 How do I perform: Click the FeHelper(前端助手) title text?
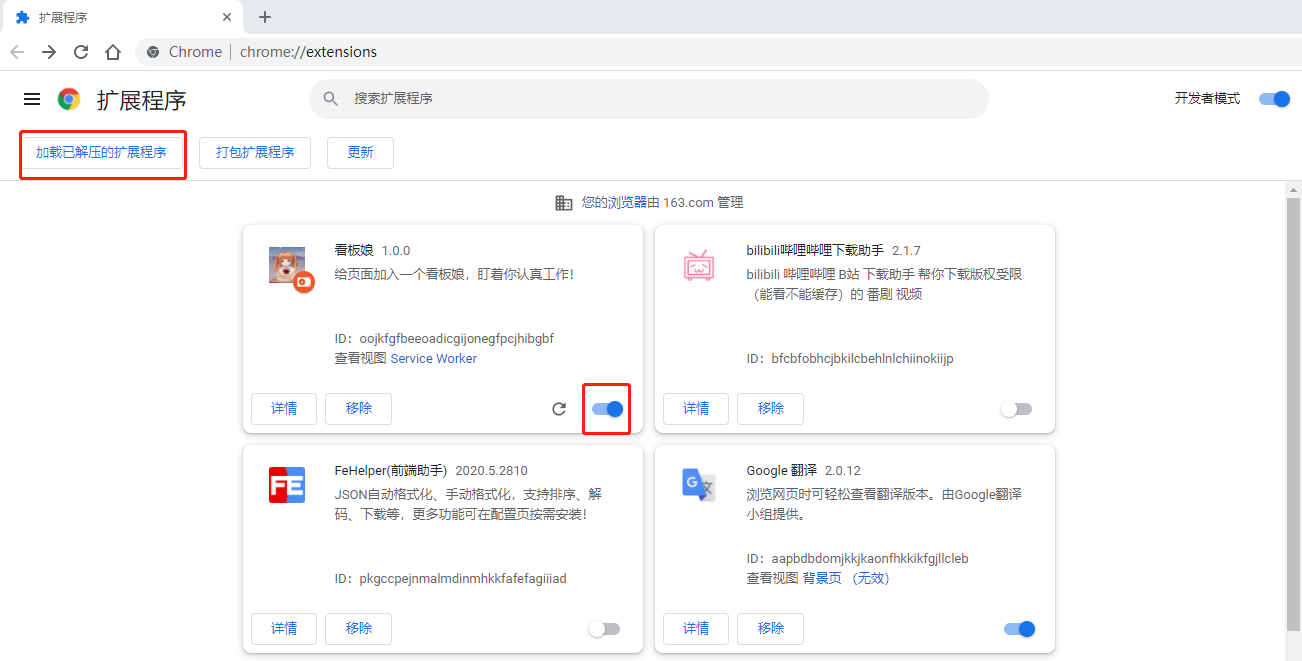[391, 470]
